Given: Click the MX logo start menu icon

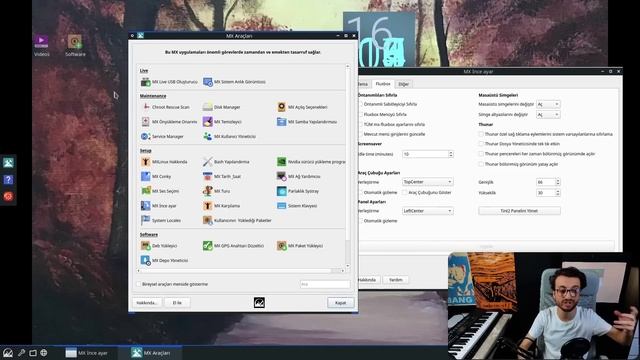Looking at the screenshot, I should click(8, 353).
